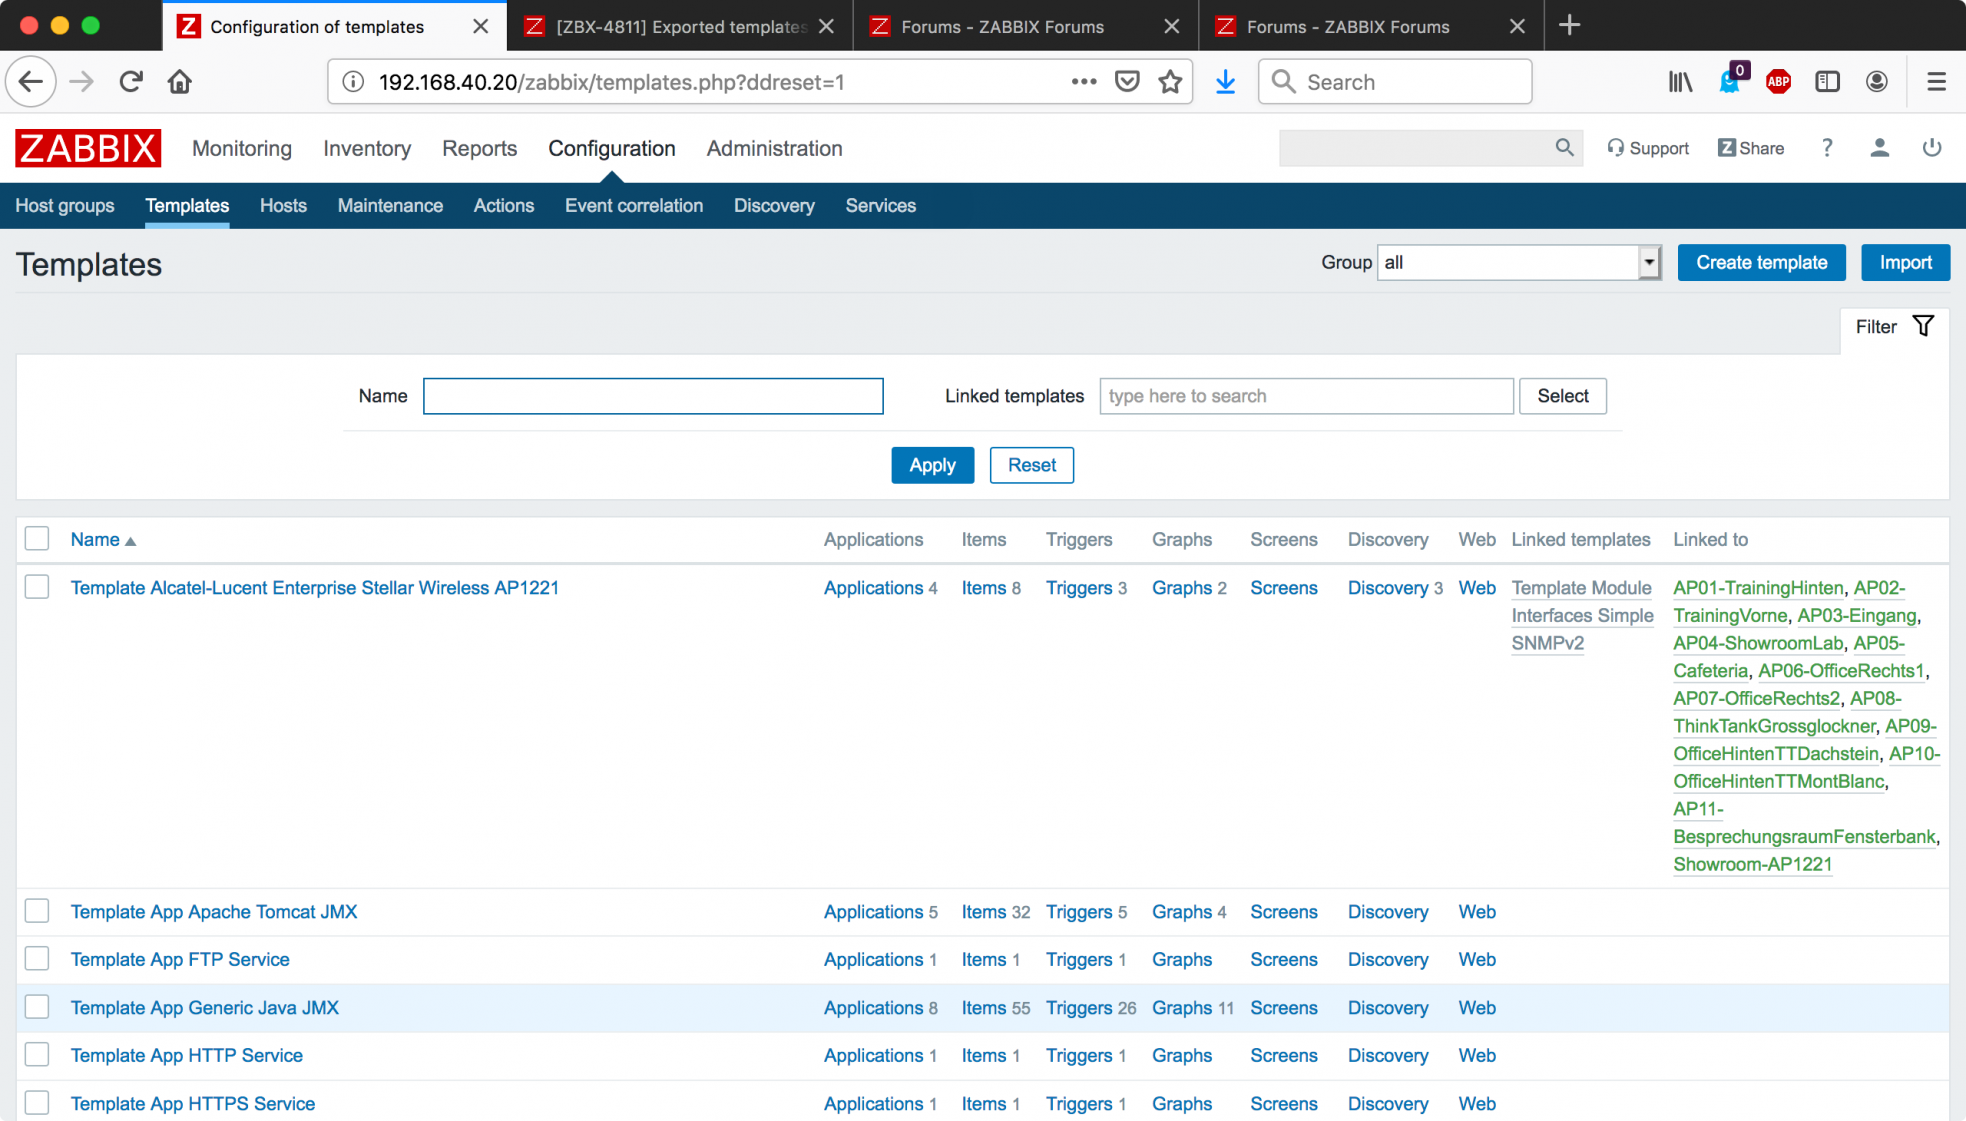This screenshot has width=1966, height=1121.
Task: Click the Create template button
Action: point(1761,263)
